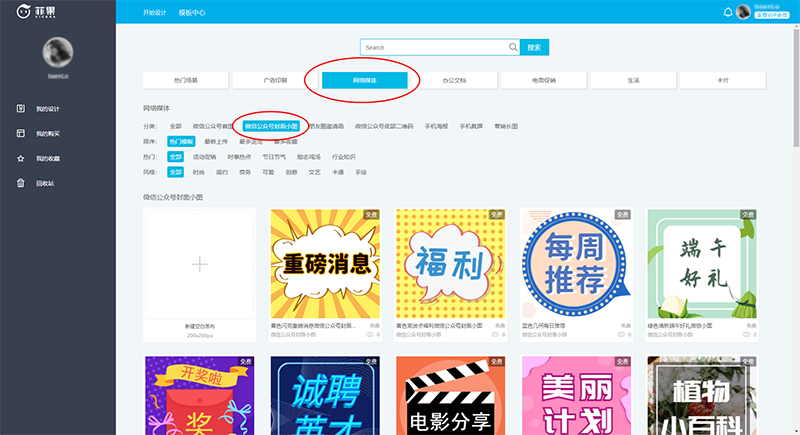This screenshot has height=435, width=800.
Task: Open the 重磅消息 template thumbnail
Action: coord(325,264)
